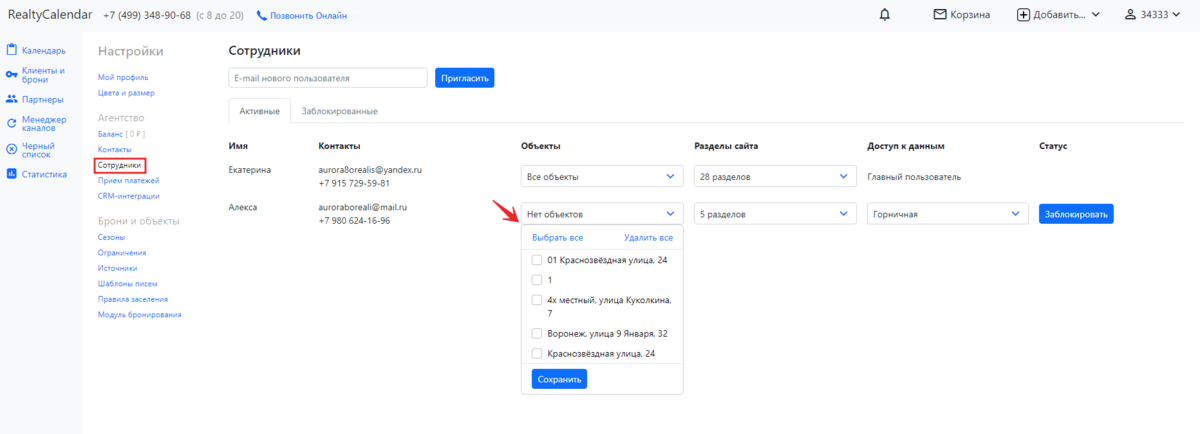The image size is (1200, 434).
Task: Switch to the Заблокированные tab
Action: (x=339, y=111)
